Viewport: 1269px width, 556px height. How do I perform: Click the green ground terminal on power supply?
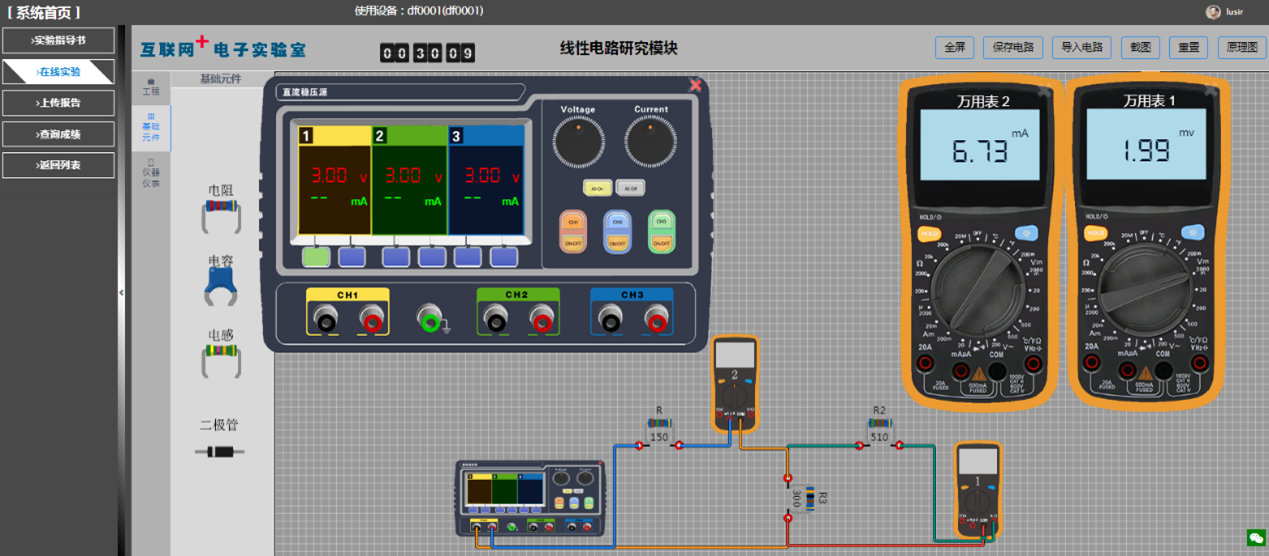pyautogui.click(x=430, y=320)
